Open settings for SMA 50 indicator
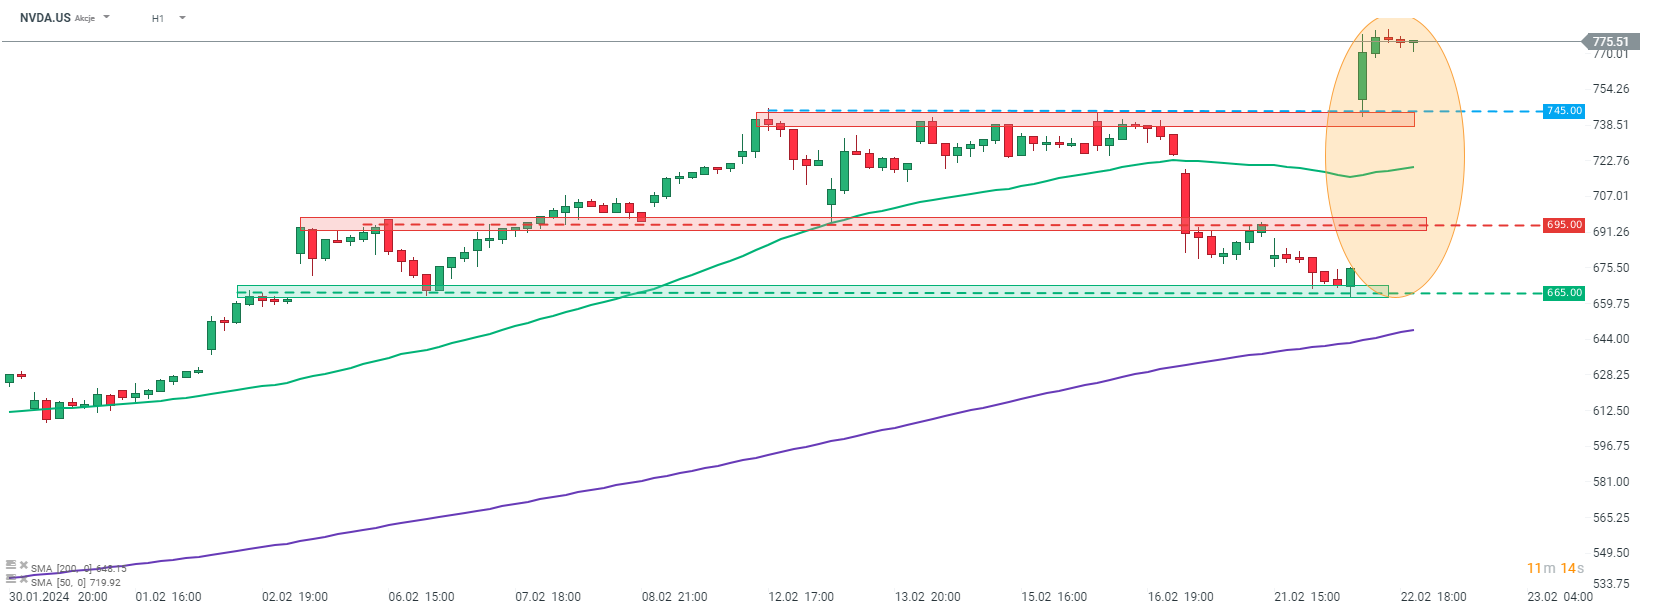This screenshot has height=614, width=1653. pos(11,579)
